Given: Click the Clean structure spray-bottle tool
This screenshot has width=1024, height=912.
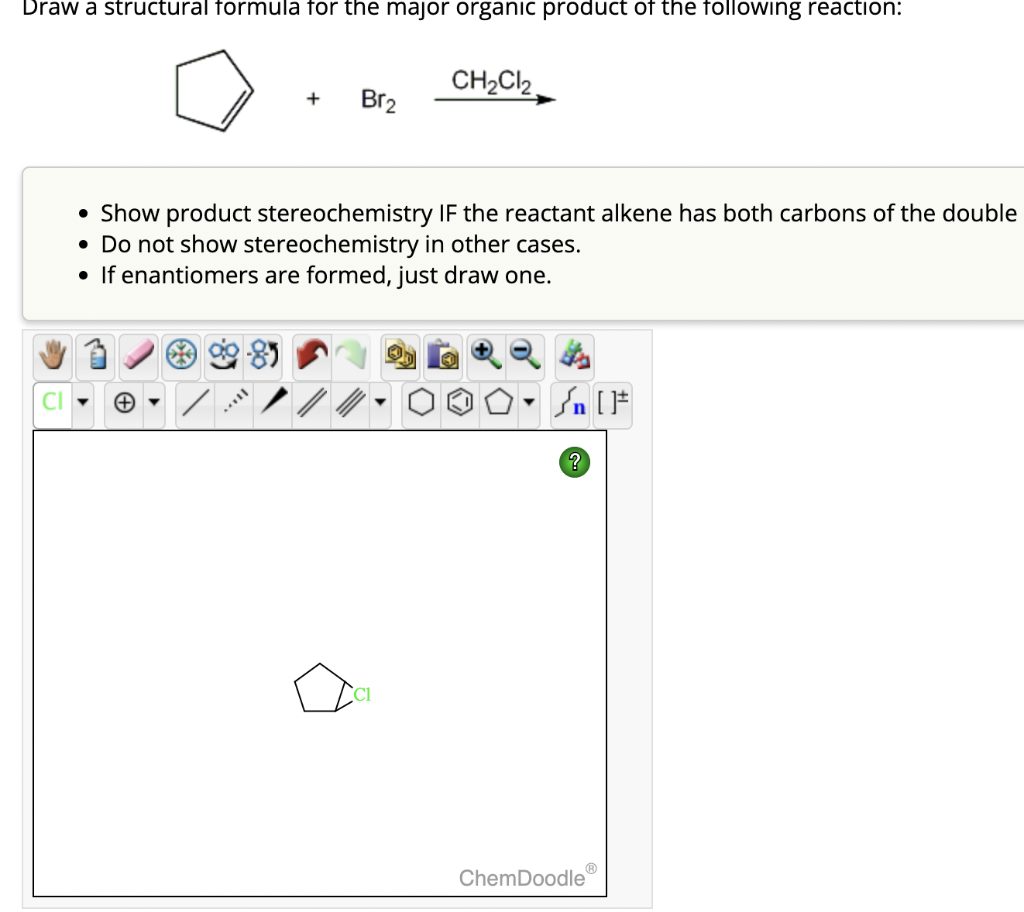Looking at the screenshot, I should click(x=97, y=355).
